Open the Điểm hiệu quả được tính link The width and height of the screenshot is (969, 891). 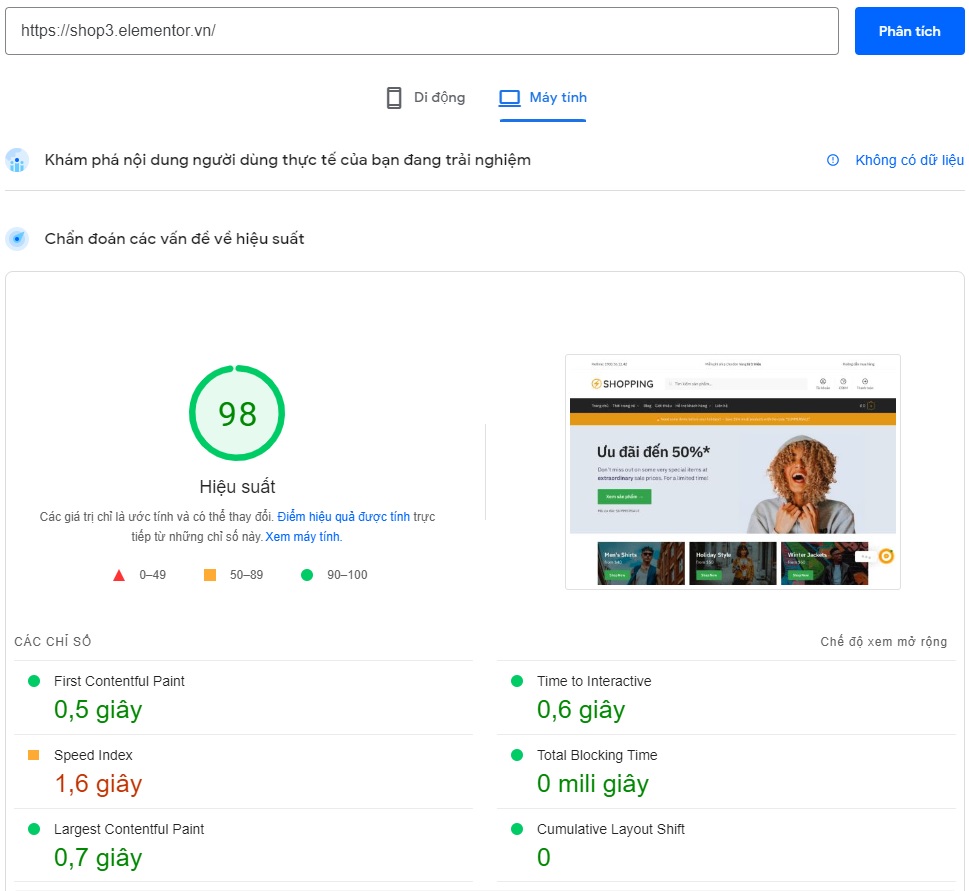click(344, 517)
